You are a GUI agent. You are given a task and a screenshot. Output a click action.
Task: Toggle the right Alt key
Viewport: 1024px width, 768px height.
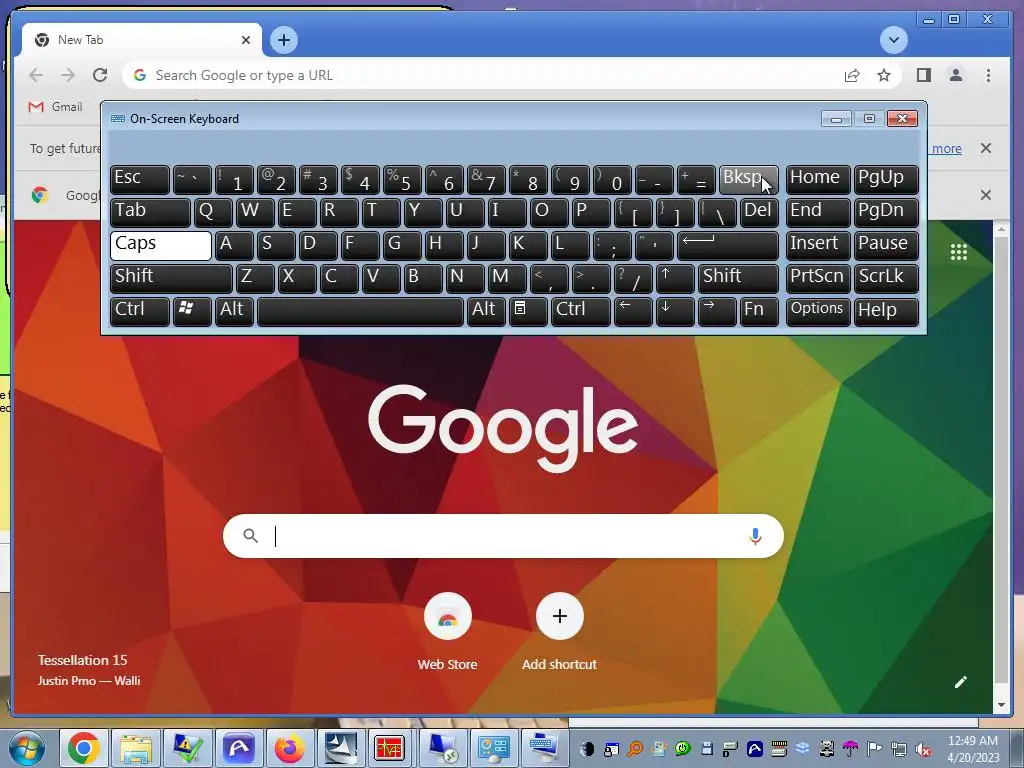(x=486, y=311)
